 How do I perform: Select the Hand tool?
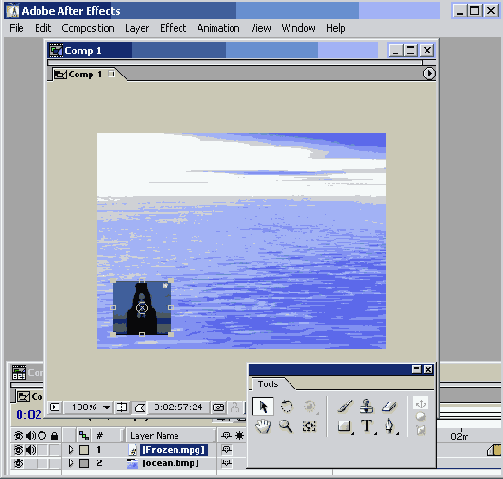coord(263,426)
